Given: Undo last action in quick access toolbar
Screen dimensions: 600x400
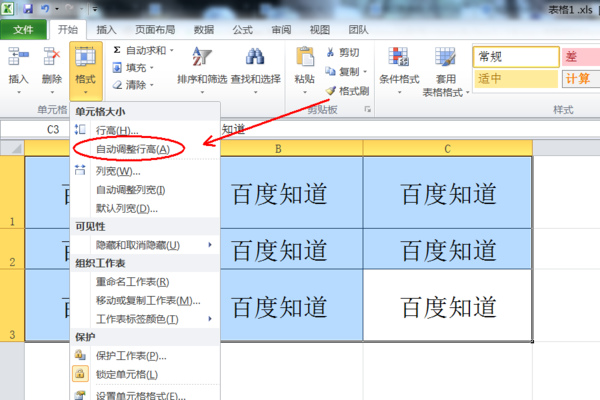Looking at the screenshot, I should tap(45, 8).
